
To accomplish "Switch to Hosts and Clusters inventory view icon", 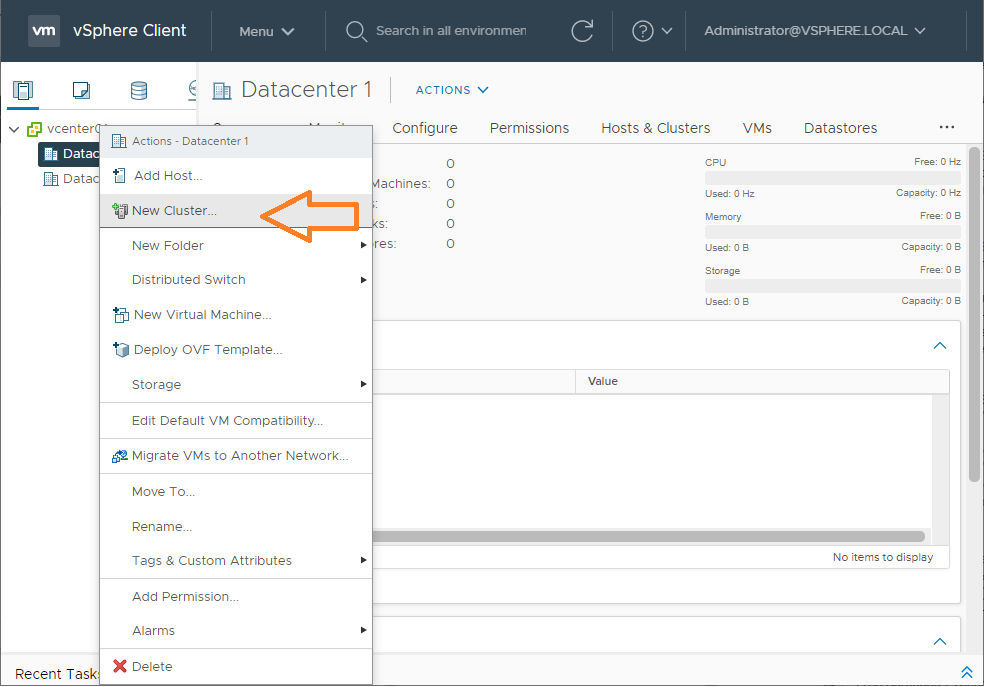I will 23,90.
